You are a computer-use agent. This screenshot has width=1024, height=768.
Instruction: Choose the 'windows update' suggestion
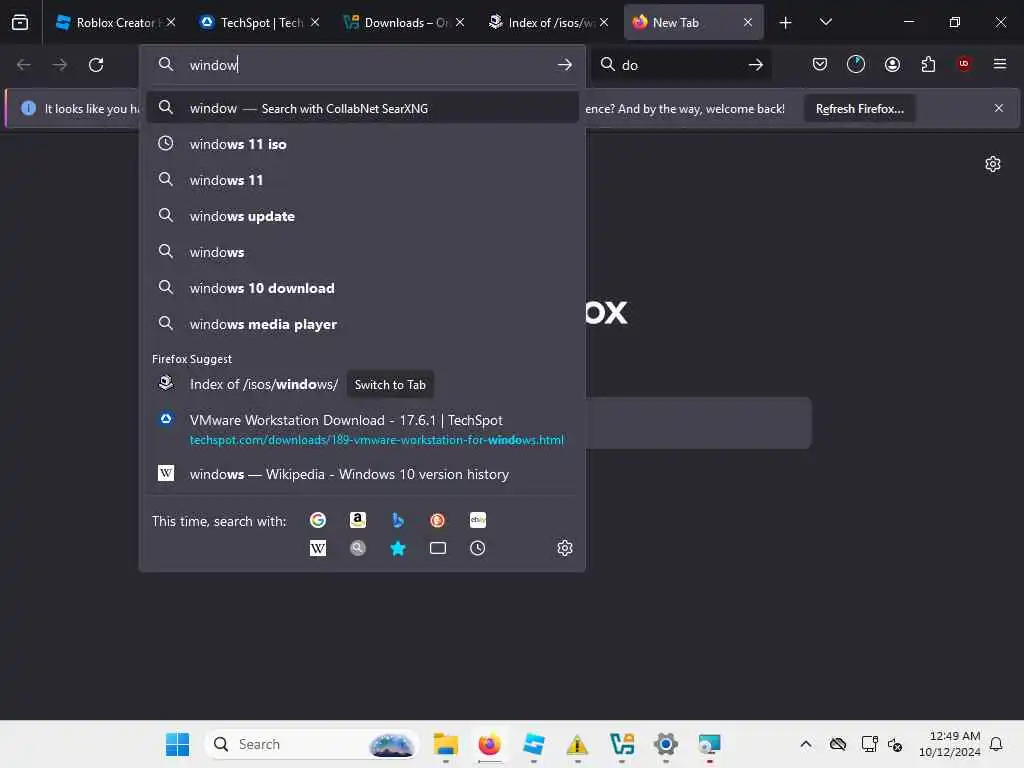coord(362,216)
